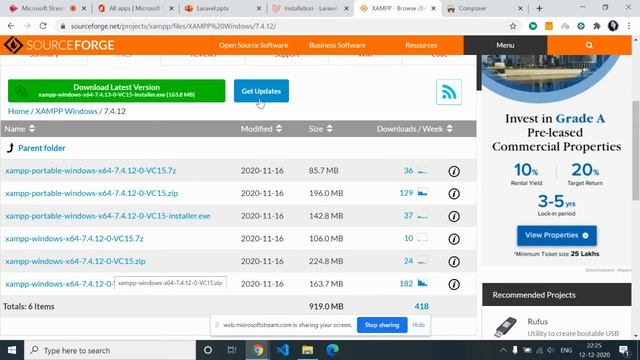
Task: Click the Stop sharing button
Action: click(382, 325)
